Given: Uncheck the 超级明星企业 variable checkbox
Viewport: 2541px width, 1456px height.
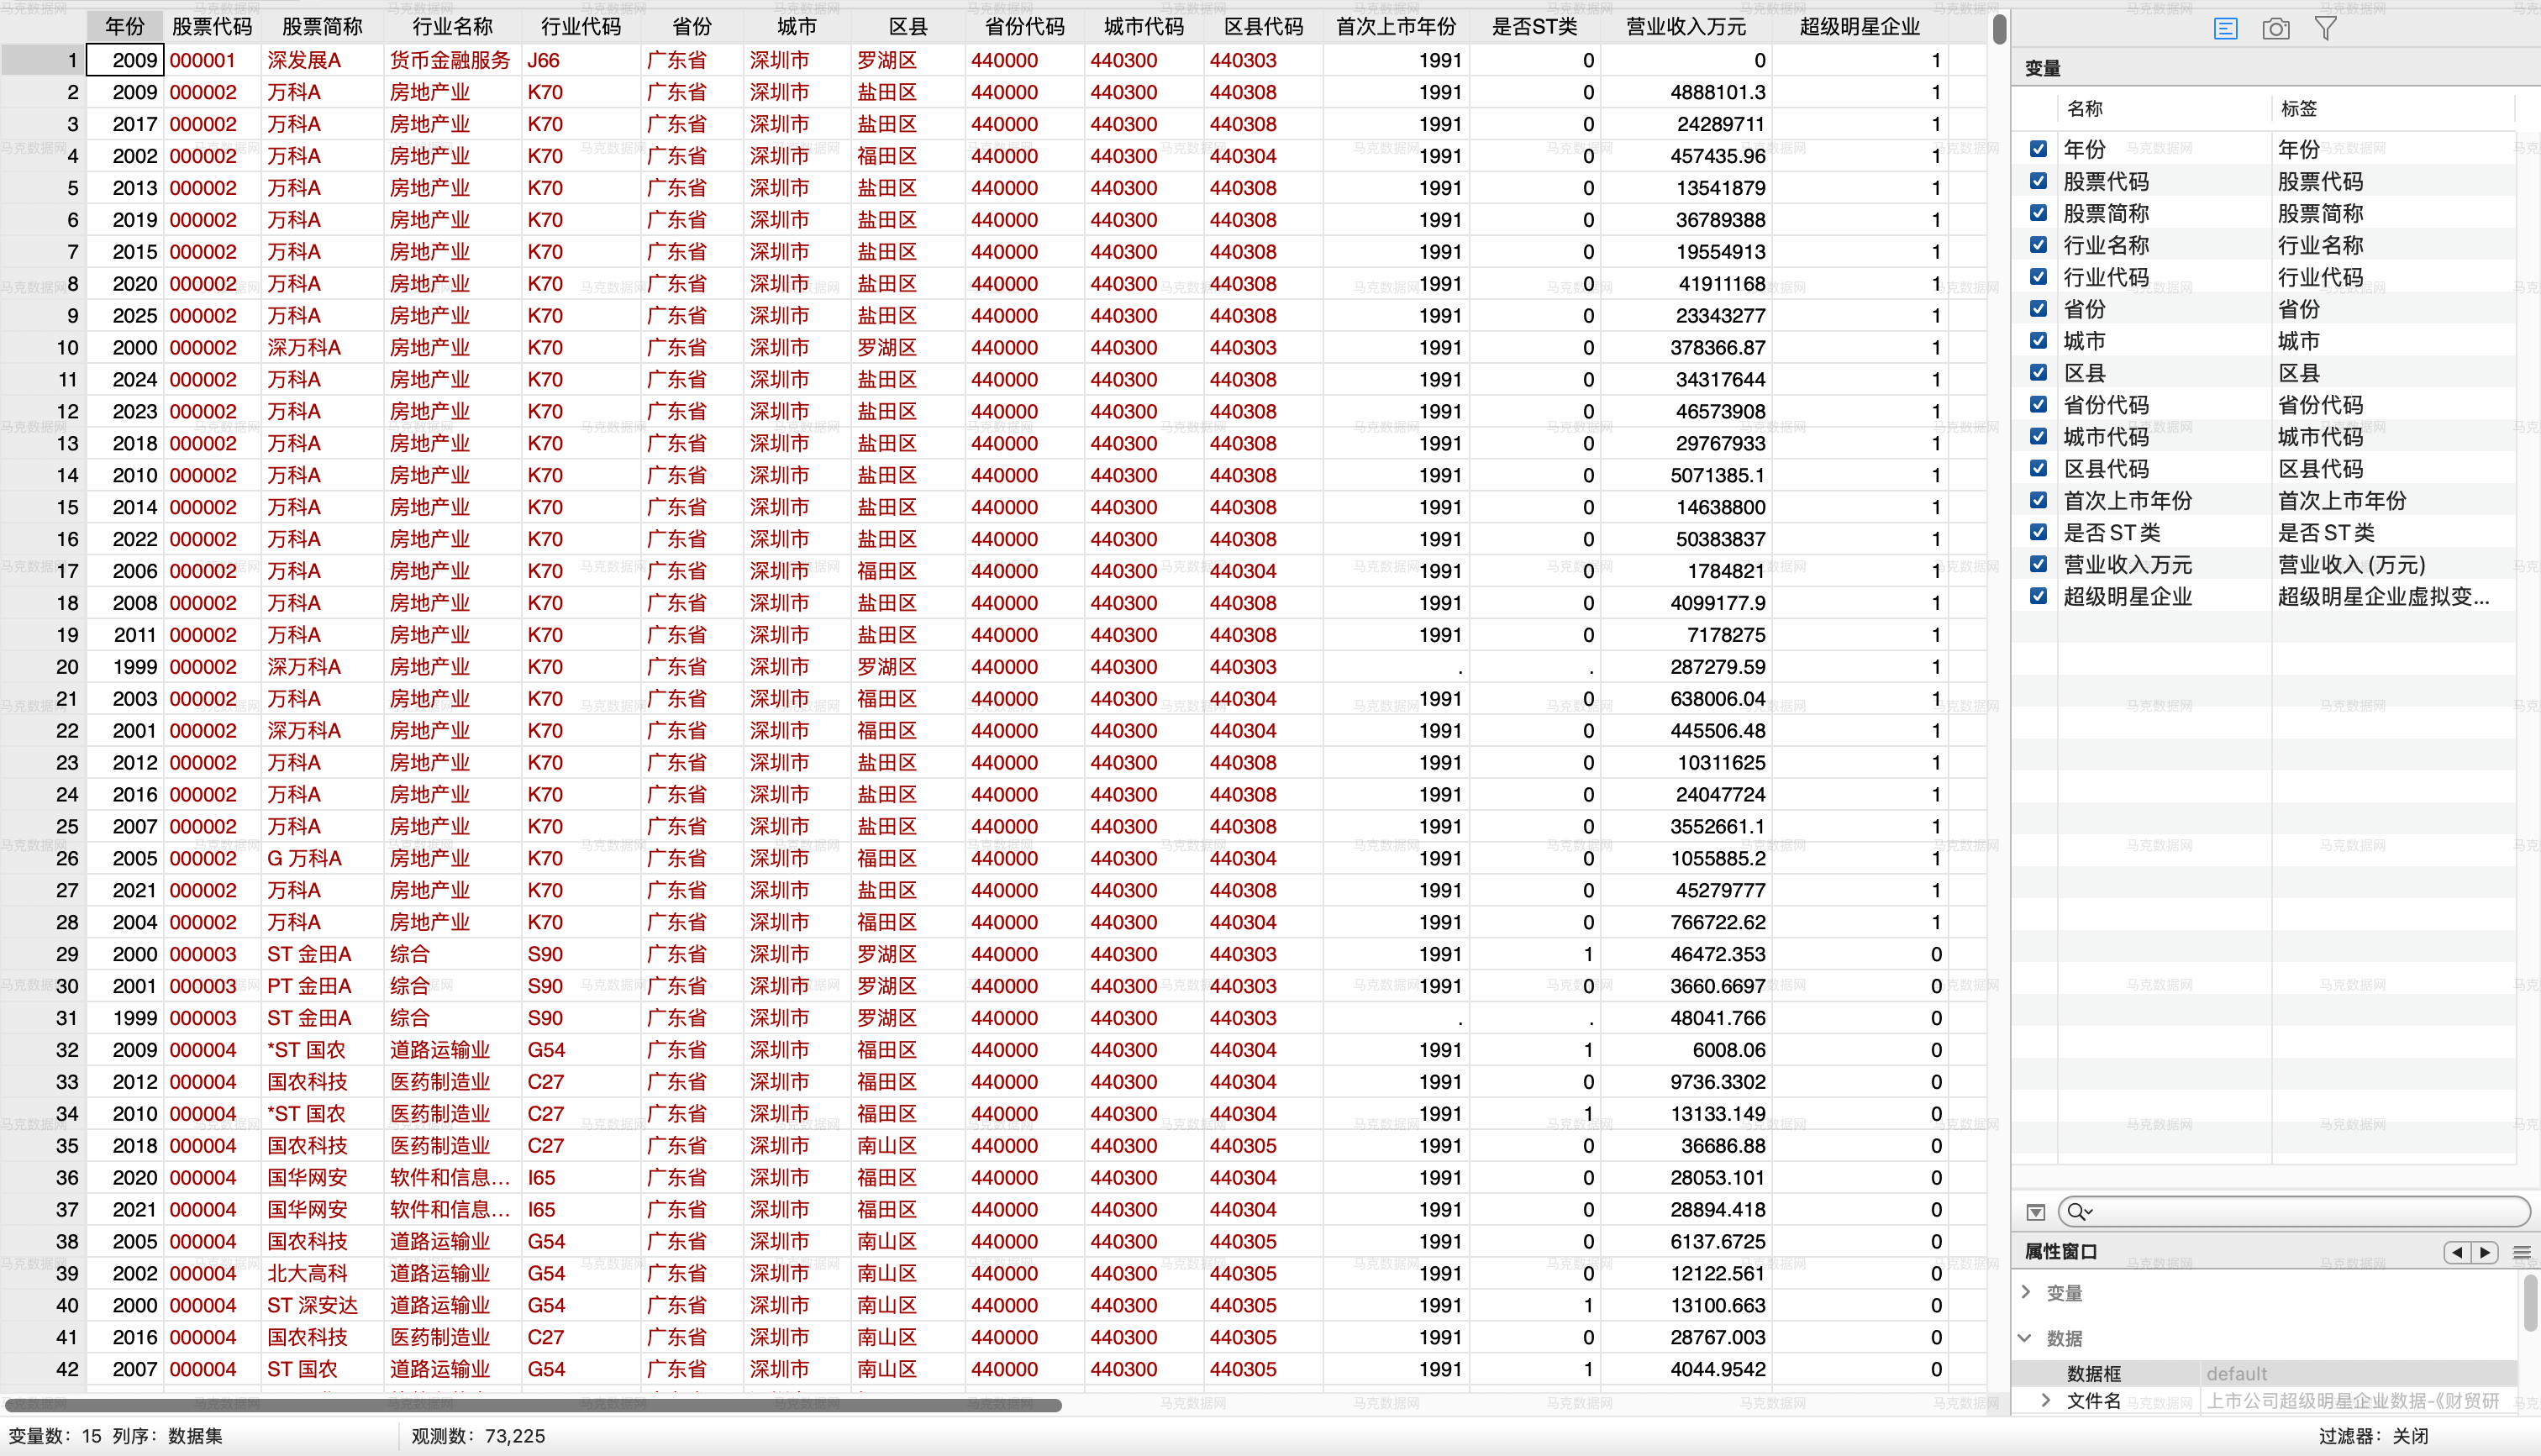Looking at the screenshot, I should tap(2038, 596).
